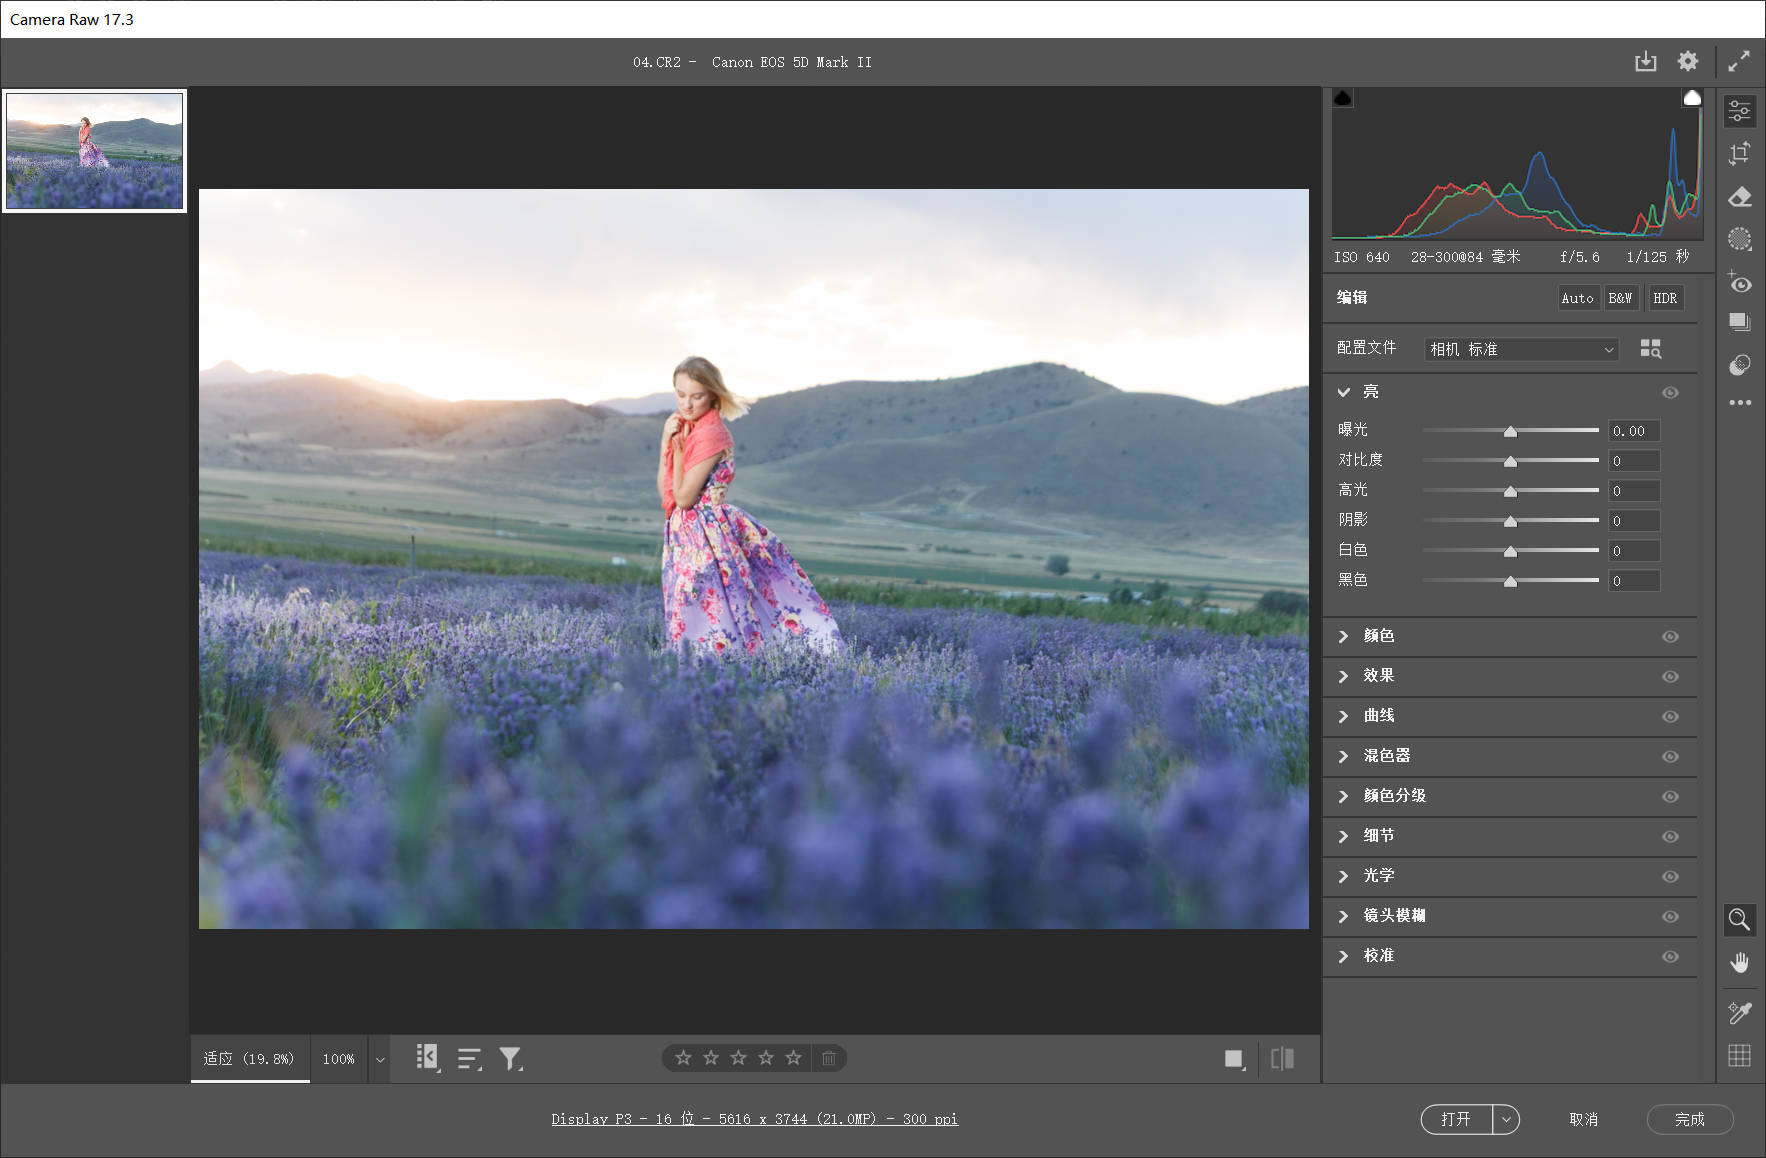
Task: Expand the 混色器 panel section
Action: point(1343,756)
